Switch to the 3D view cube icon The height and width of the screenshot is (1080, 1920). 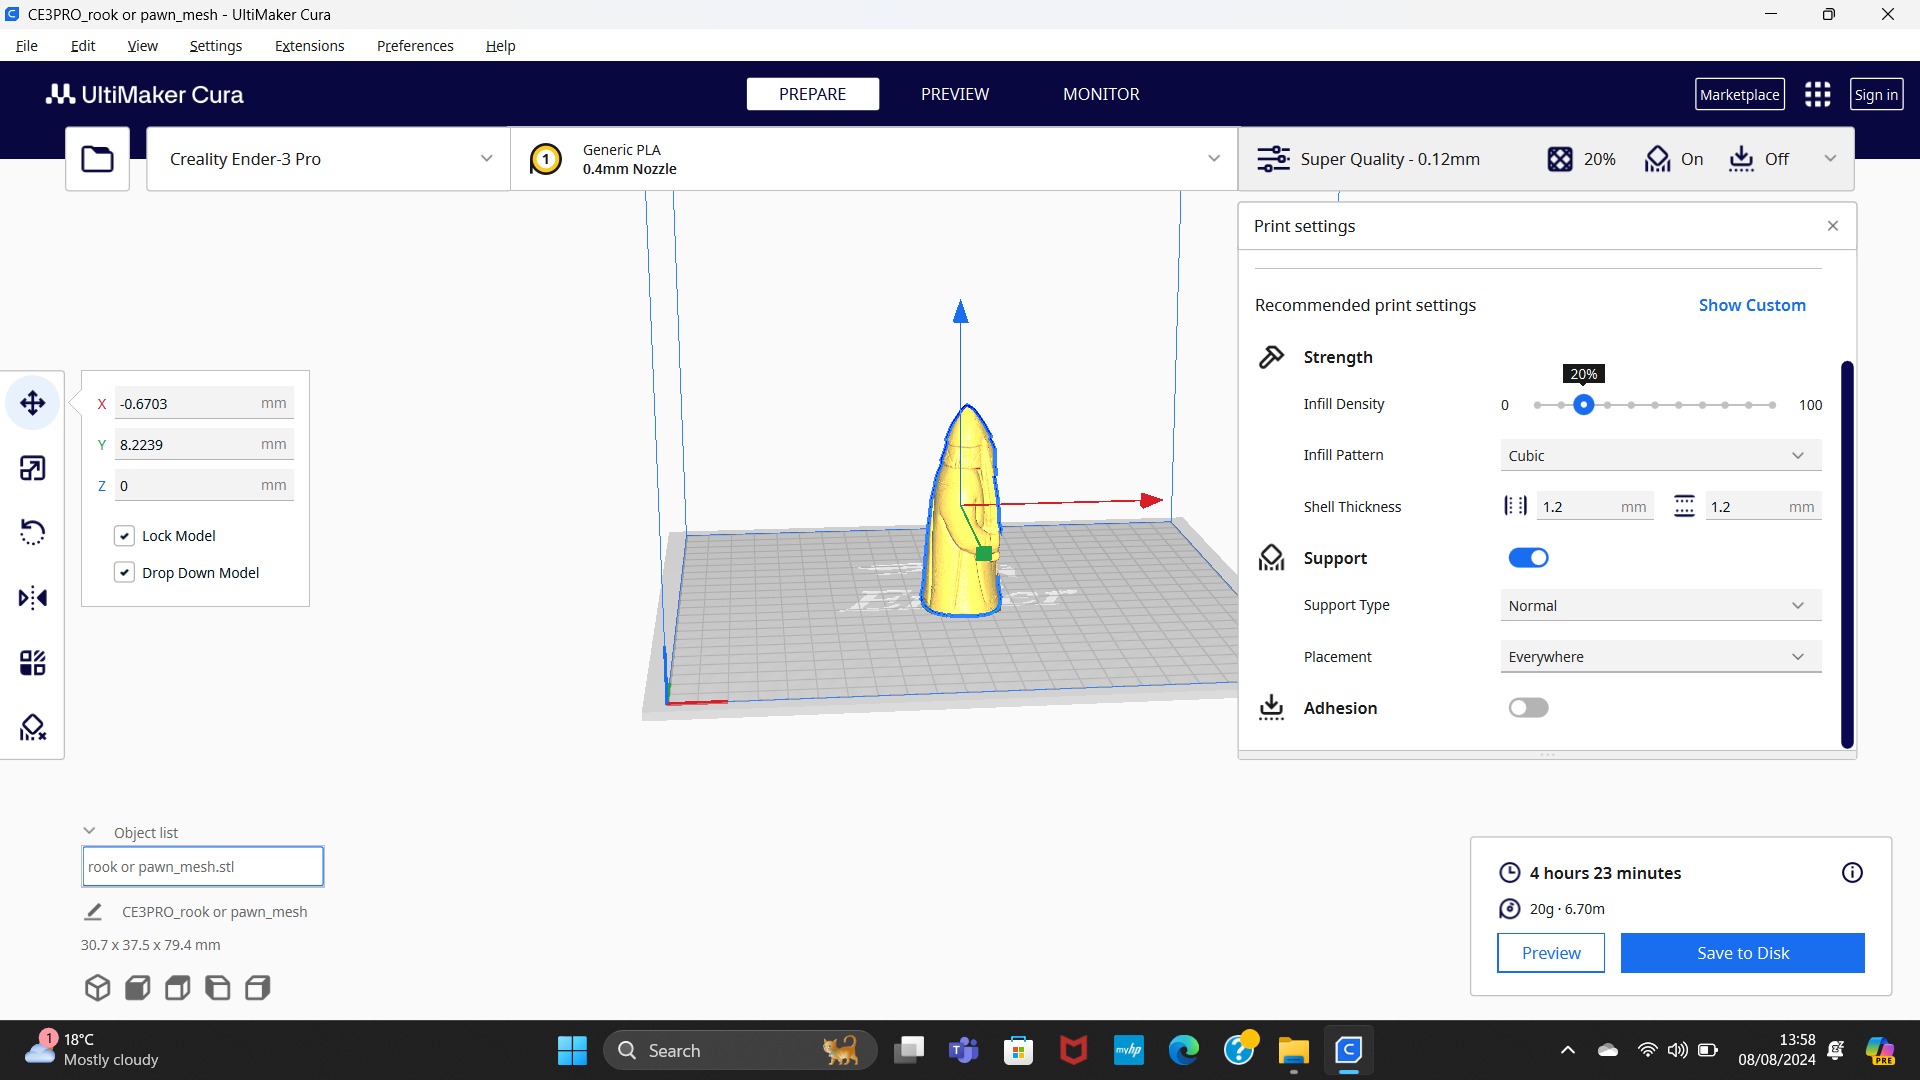point(97,988)
